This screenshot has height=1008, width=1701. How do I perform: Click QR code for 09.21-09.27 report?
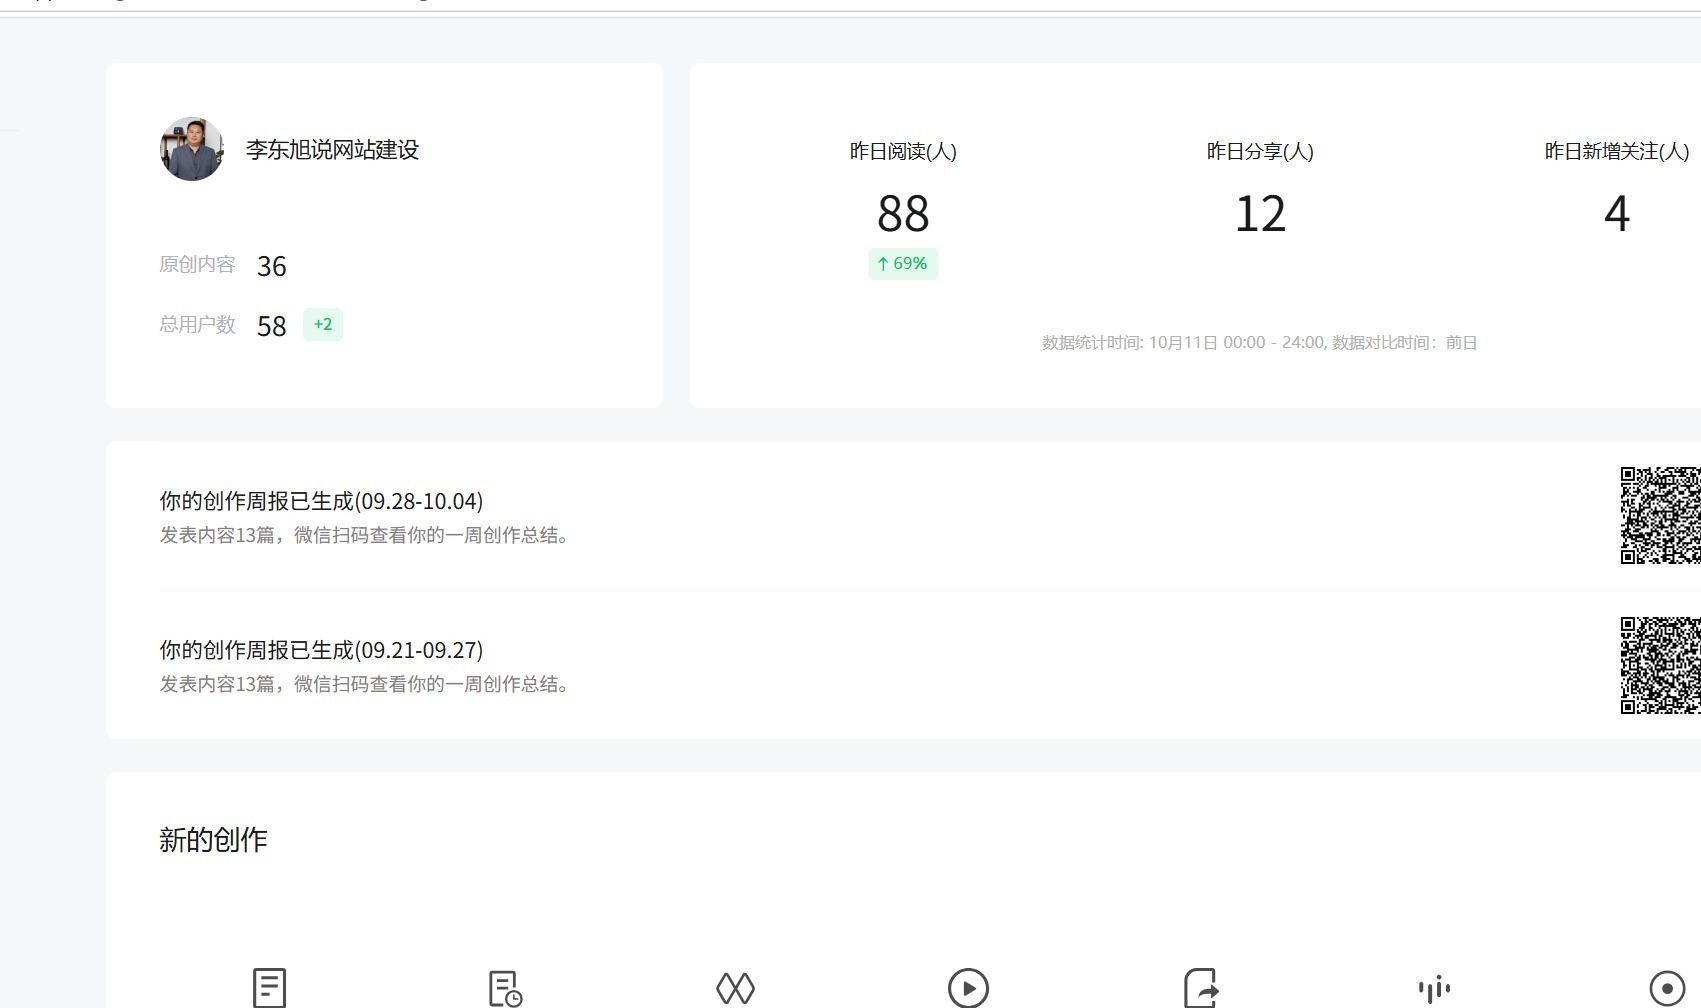coord(1660,665)
